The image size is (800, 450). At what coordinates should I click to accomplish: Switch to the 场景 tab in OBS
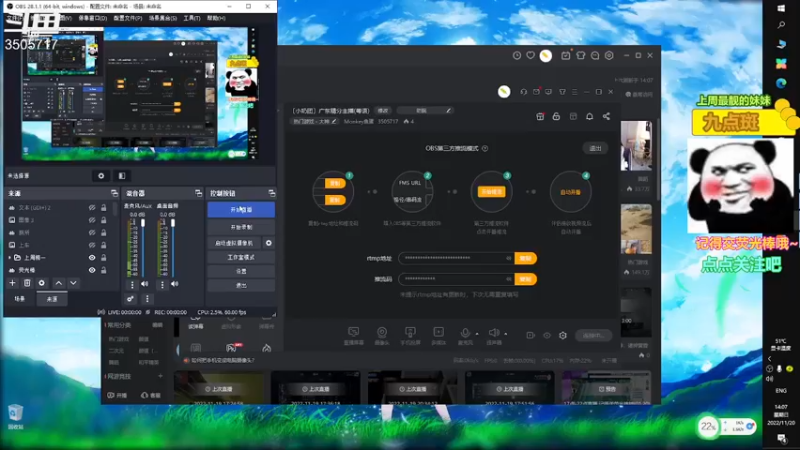19,299
